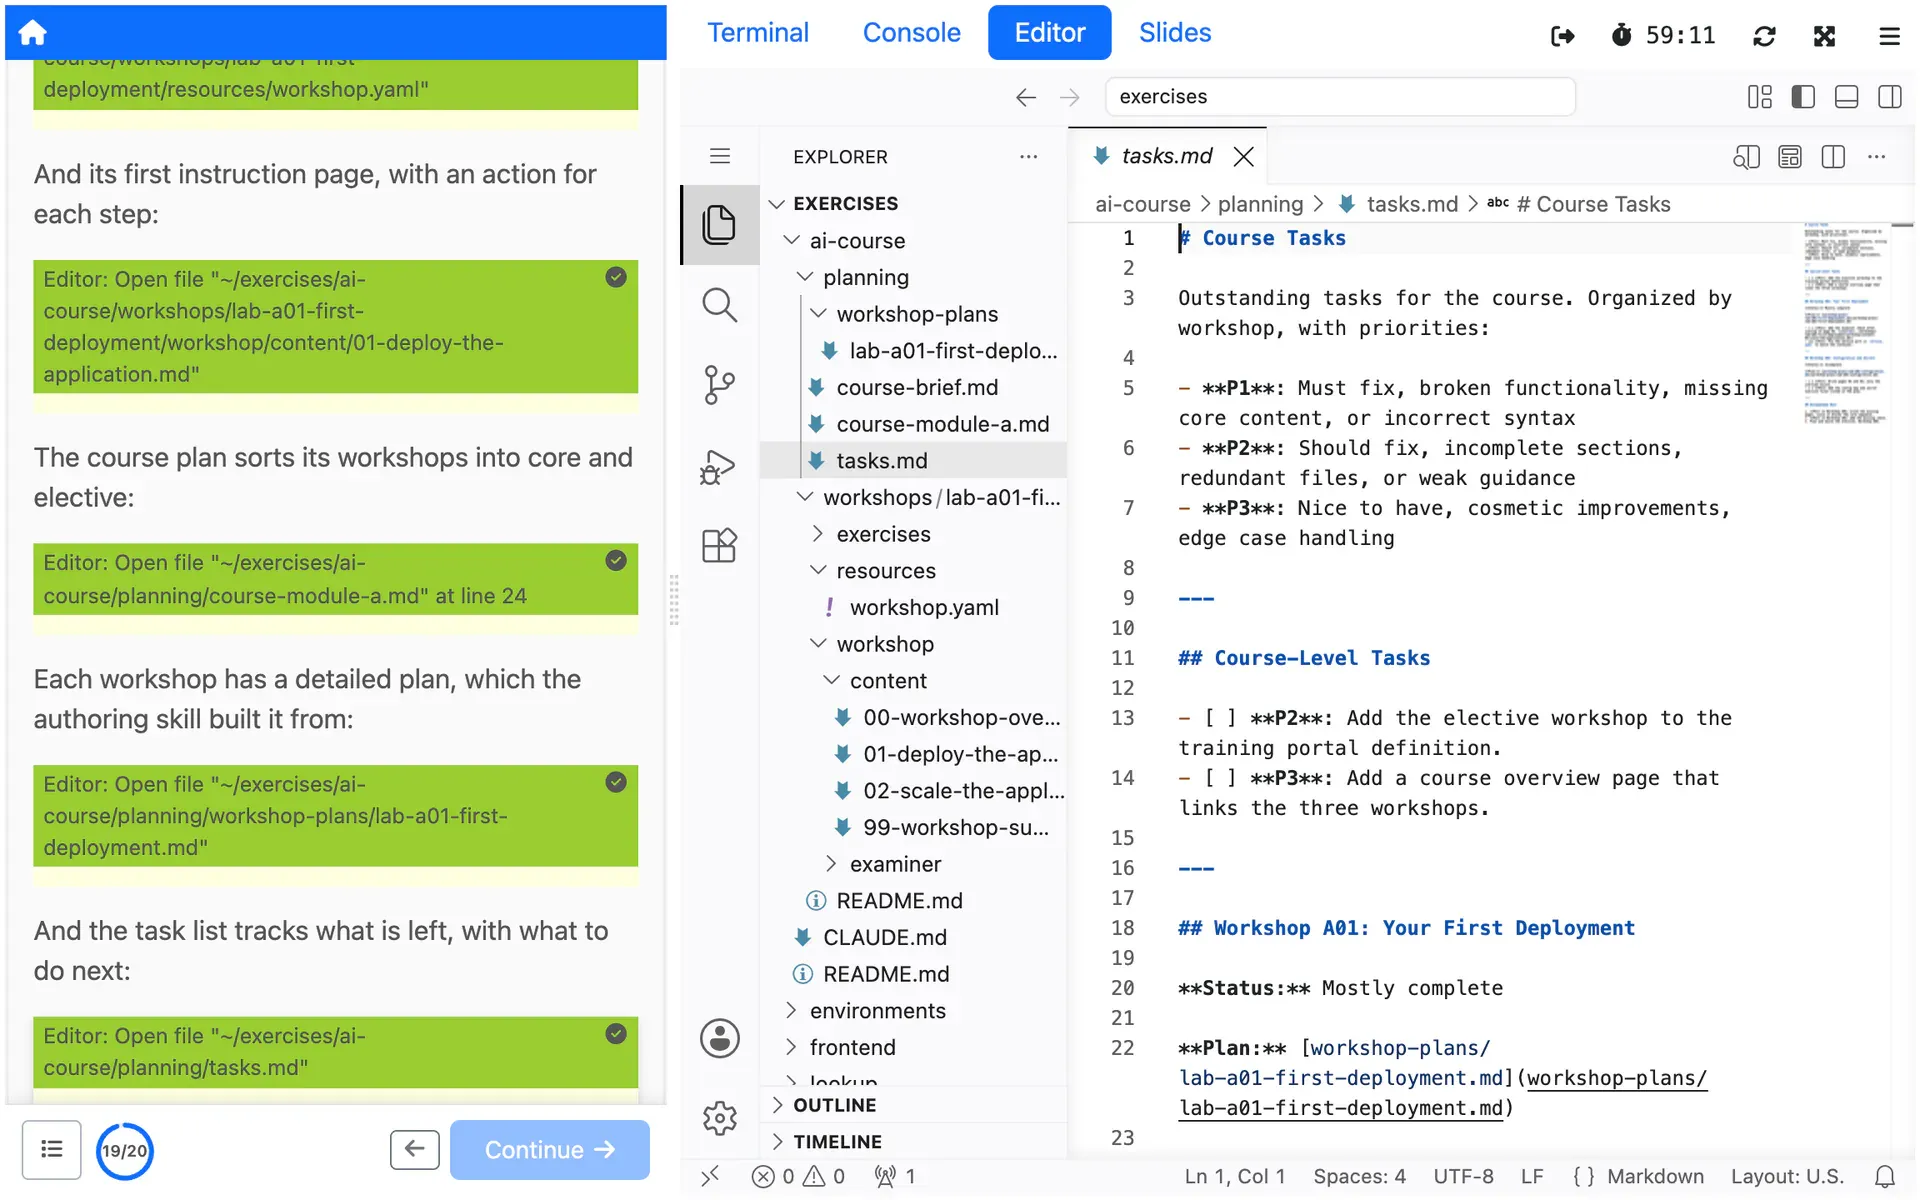Open the Search view icon
Viewport: 1920px width, 1200px height.
719,305
